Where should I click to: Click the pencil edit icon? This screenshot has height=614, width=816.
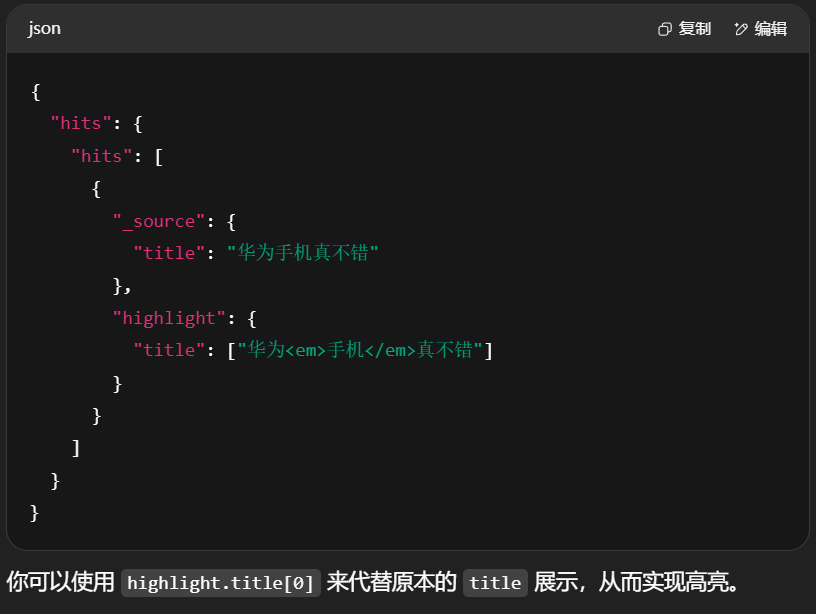741,29
